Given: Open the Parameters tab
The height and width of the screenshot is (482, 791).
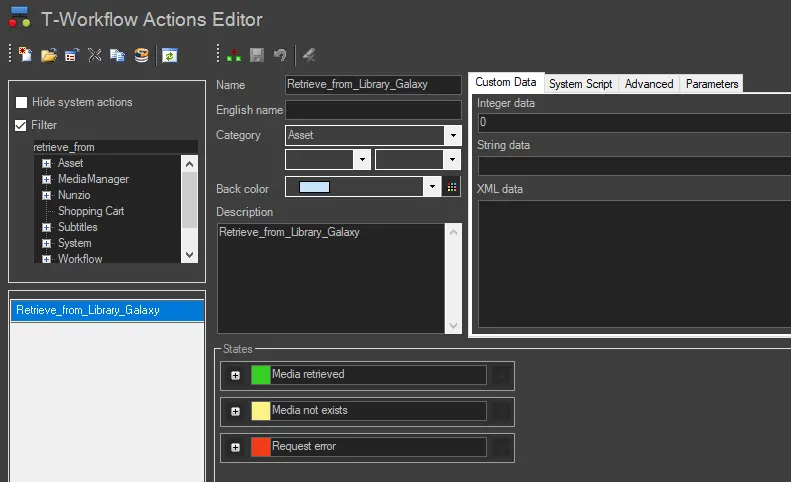Looking at the screenshot, I should (711, 84).
